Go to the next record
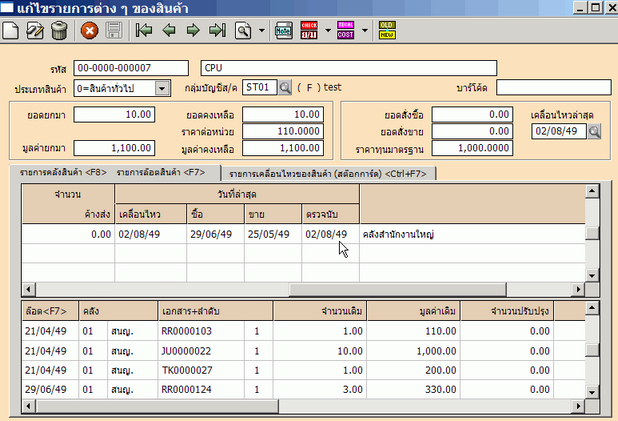This screenshot has height=421, width=618. [x=191, y=31]
